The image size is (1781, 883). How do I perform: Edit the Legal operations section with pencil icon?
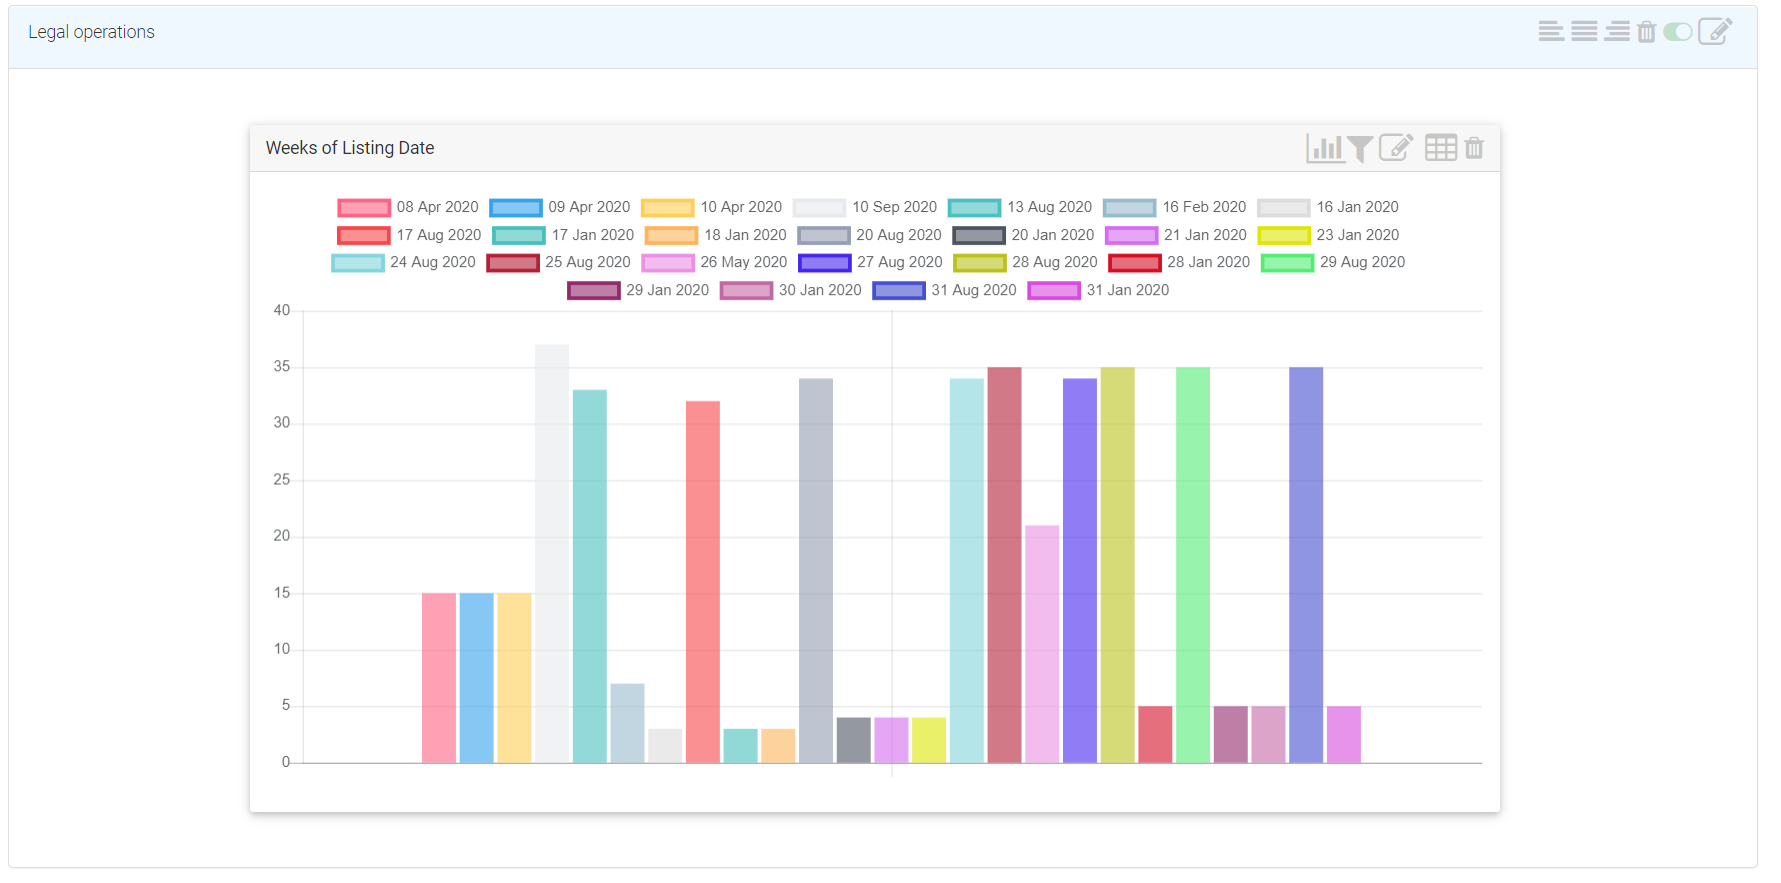pyautogui.click(x=1715, y=32)
